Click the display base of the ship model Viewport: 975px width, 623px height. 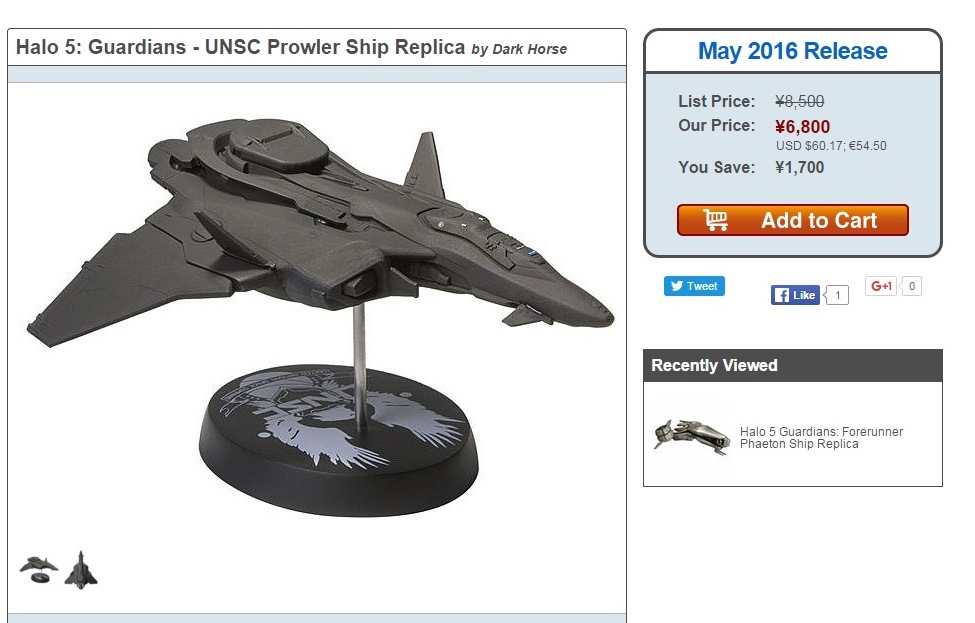[339, 441]
